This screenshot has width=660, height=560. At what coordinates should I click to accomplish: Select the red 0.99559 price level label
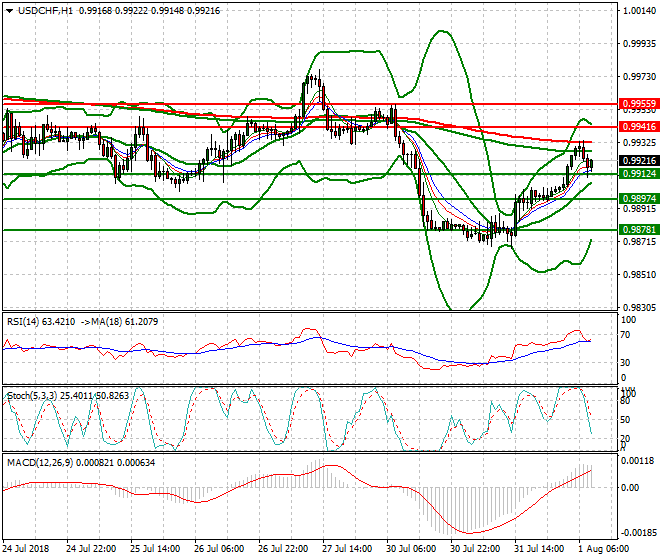click(639, 104)
